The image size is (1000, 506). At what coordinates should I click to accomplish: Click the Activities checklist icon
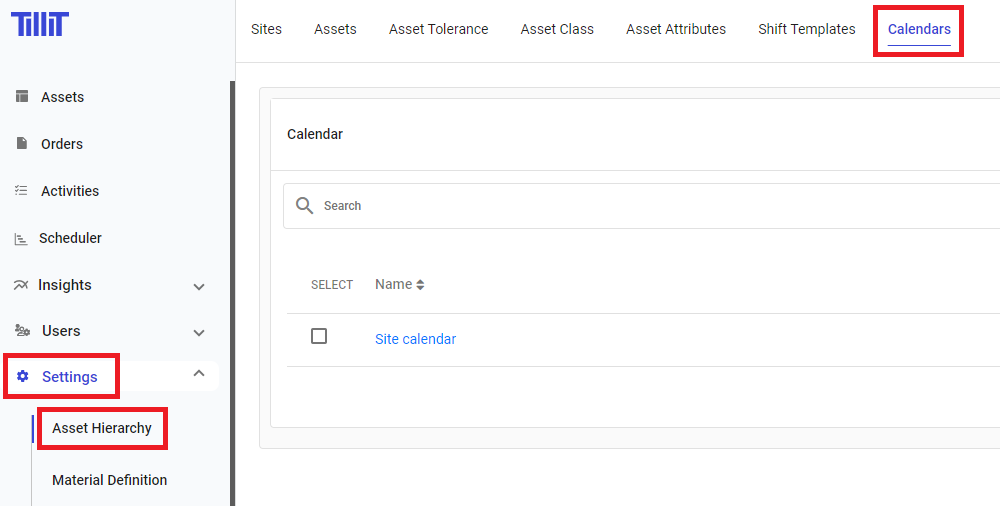point(21,191)
